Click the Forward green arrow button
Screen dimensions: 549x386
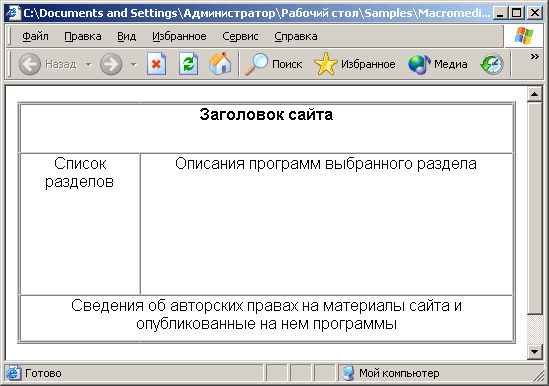tap(111, 64)
